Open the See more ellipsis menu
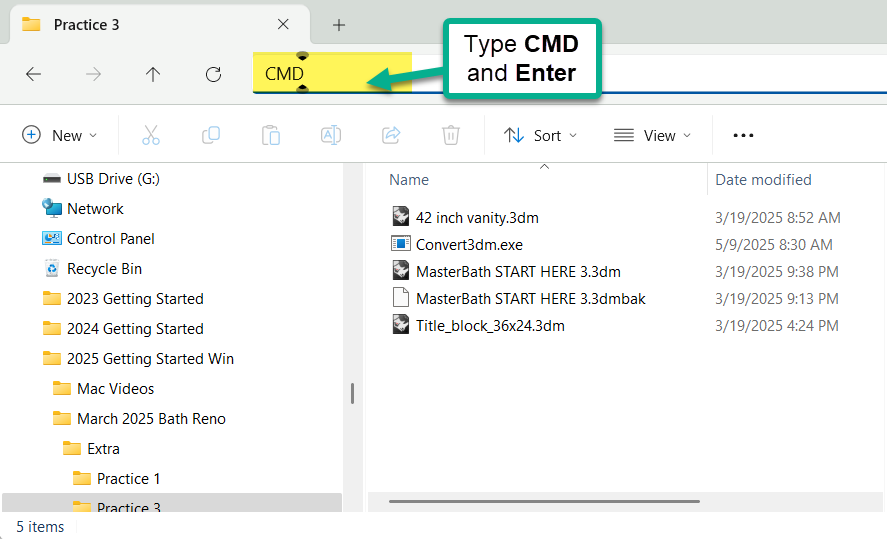The image size is (887, 539). 743,135
